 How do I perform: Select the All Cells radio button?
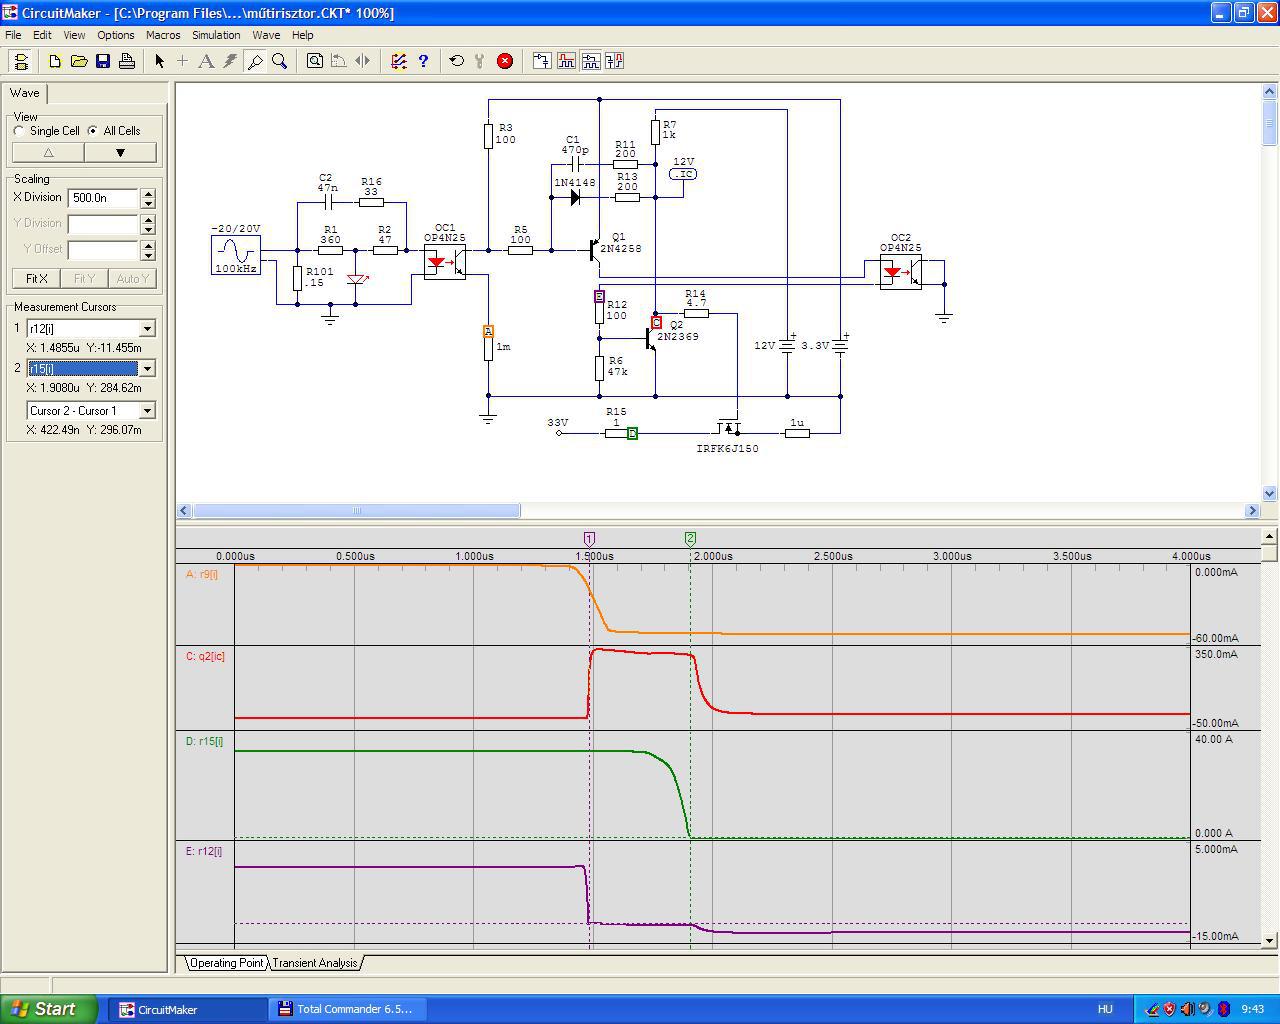93,131
